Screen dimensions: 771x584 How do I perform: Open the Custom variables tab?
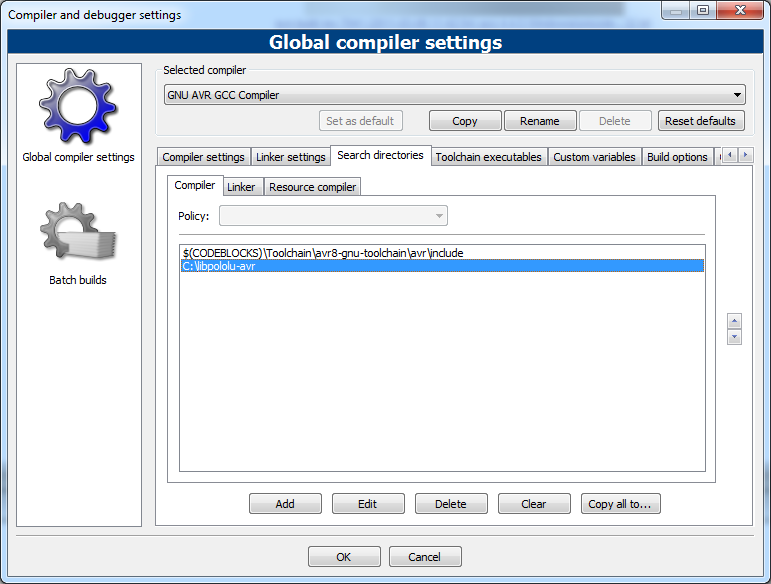pos(594,157)
